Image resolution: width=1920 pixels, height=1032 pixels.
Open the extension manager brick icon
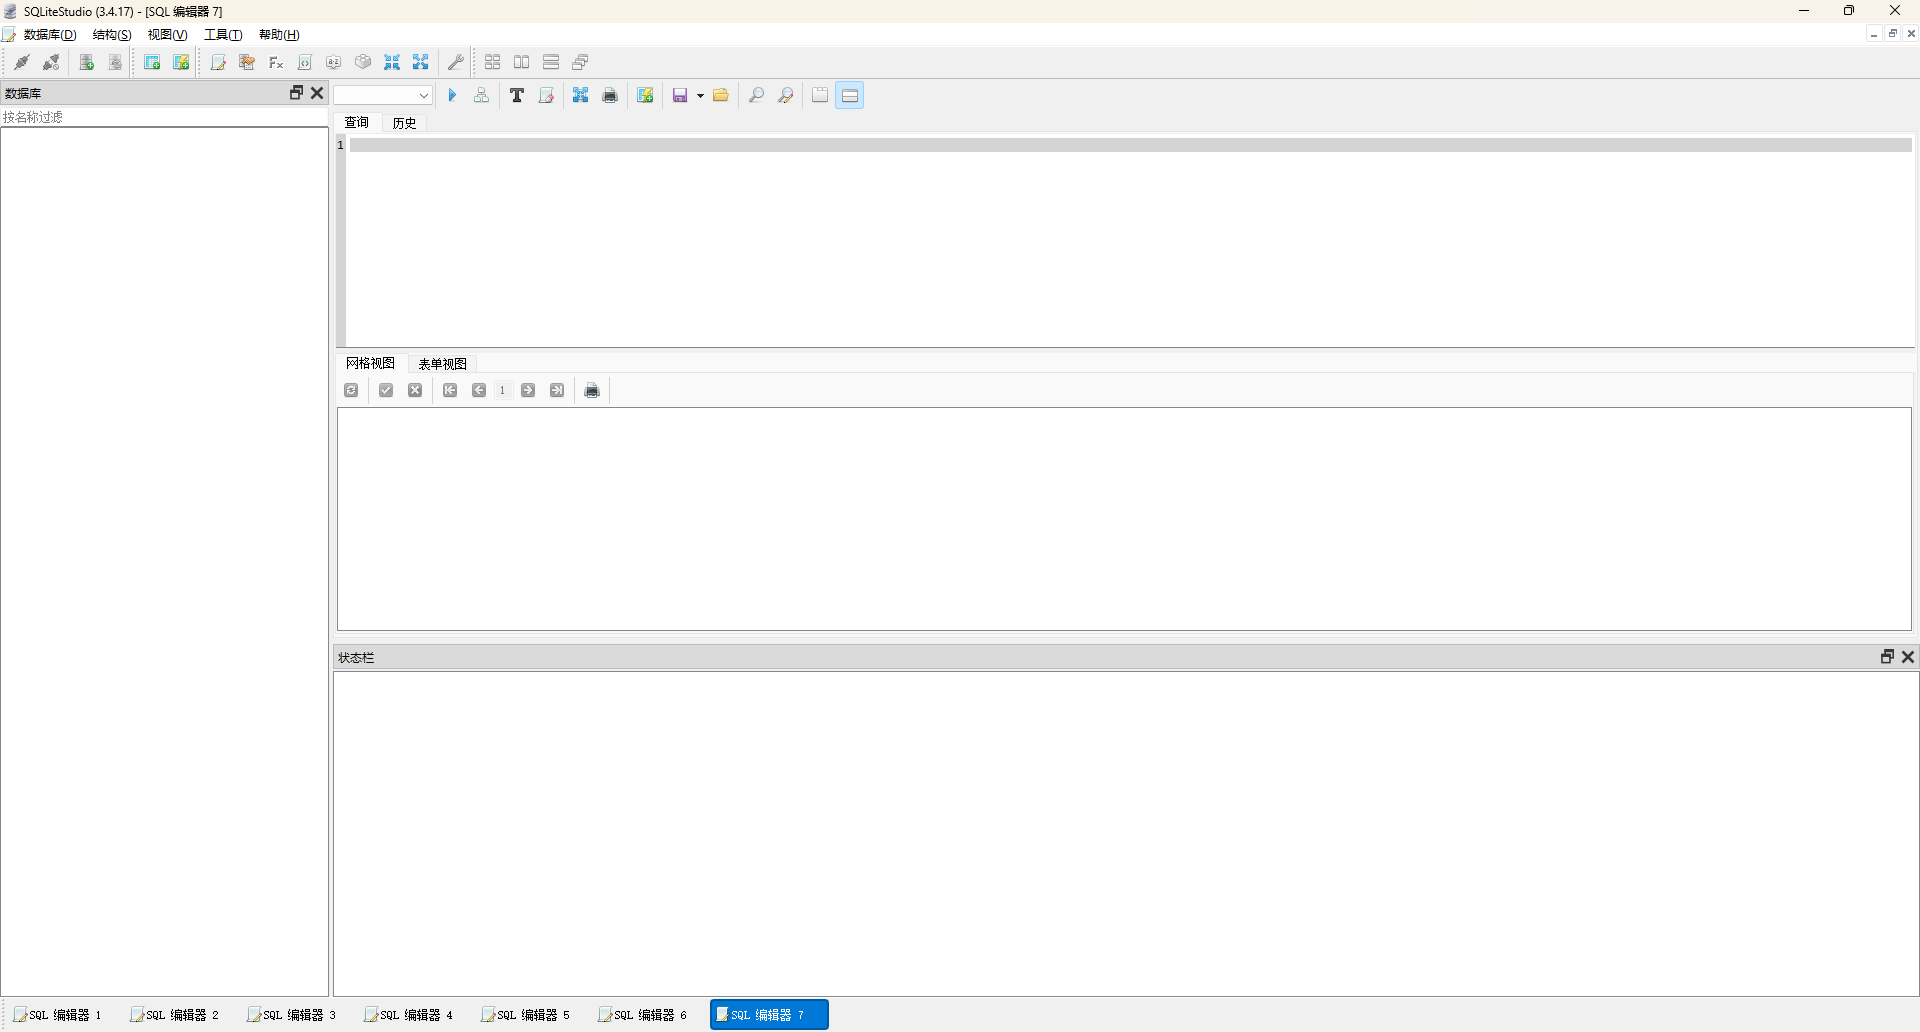[x=363, y=62]
